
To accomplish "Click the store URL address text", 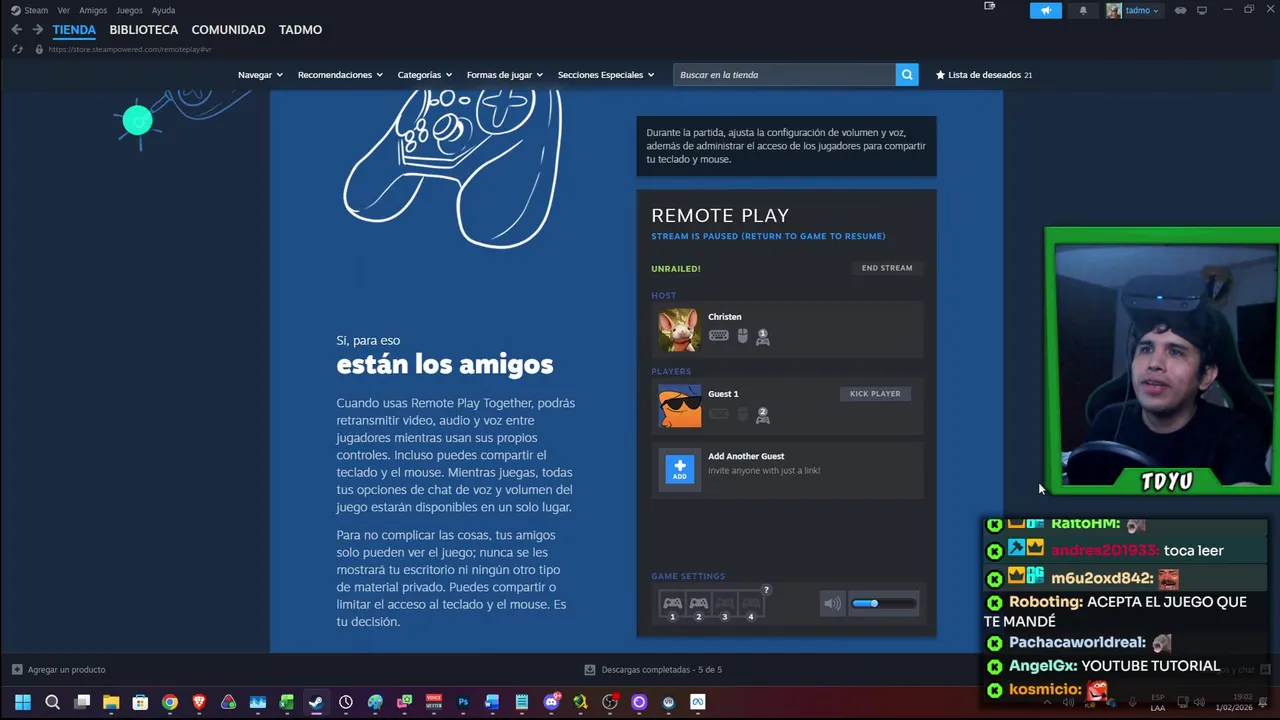I will tap(129, 49).
